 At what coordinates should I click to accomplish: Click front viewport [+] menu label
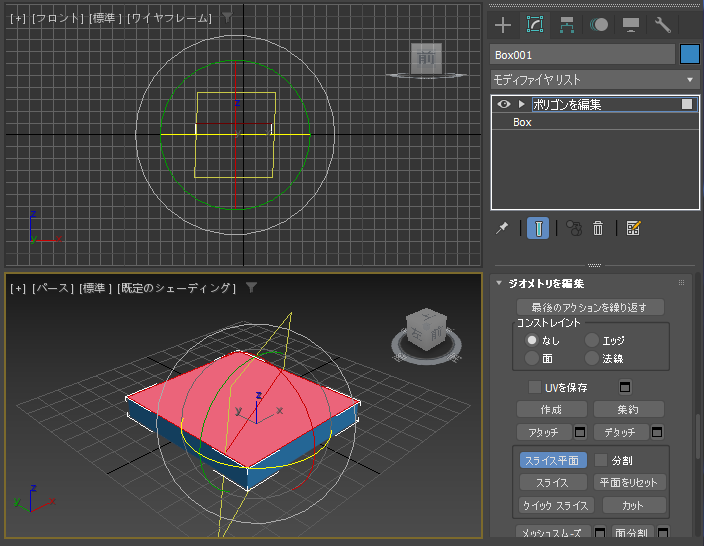18,18
